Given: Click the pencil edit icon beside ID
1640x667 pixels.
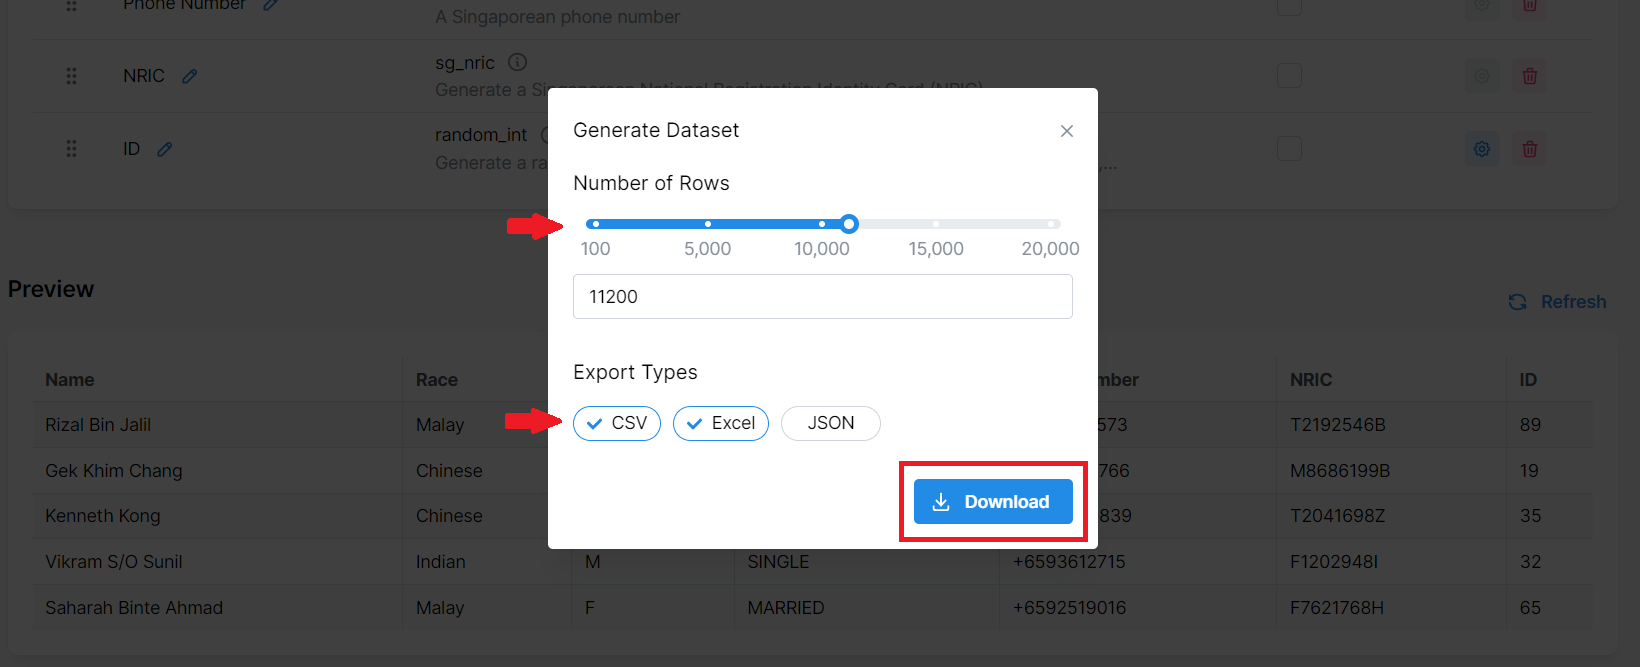Looking at the screenshot, I should [x=165, y=149].
